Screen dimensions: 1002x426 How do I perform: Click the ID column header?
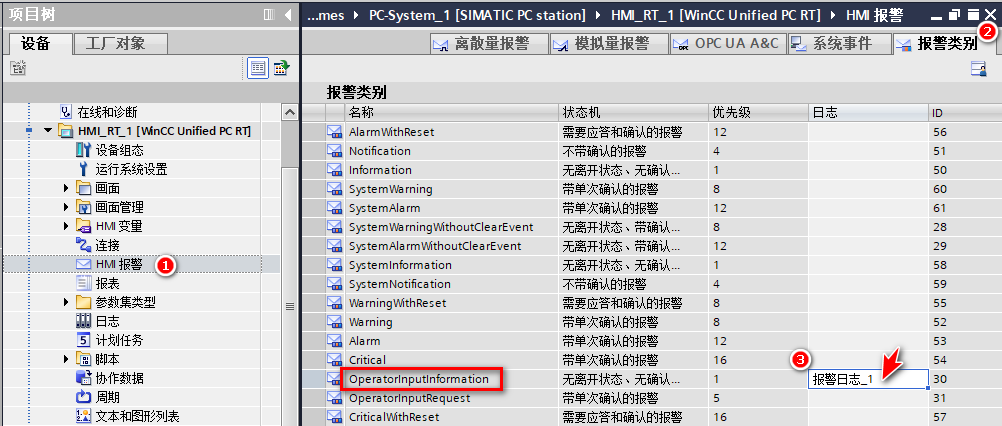[966, 113]
